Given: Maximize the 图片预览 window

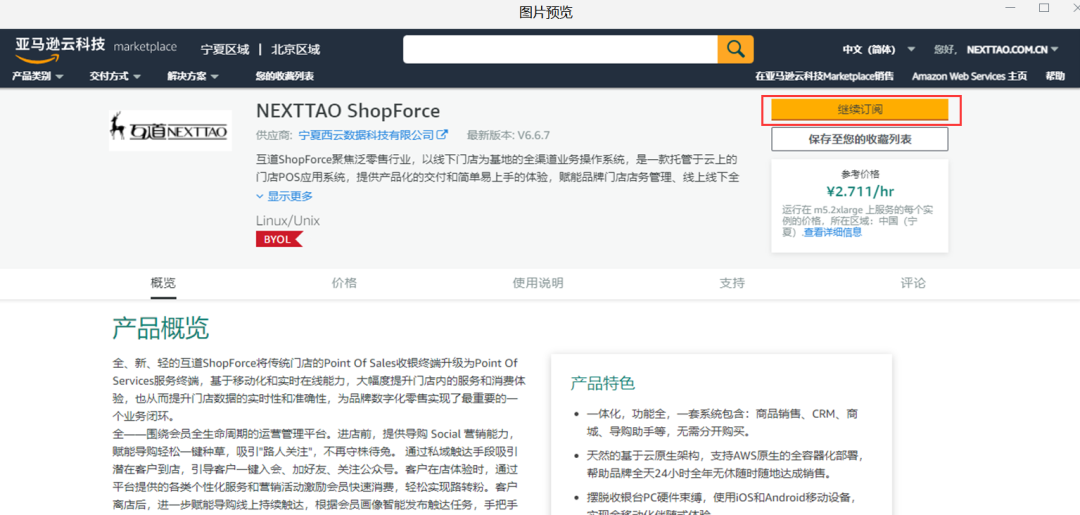Looking at the screenshot, I should (x=1044, y=8).
